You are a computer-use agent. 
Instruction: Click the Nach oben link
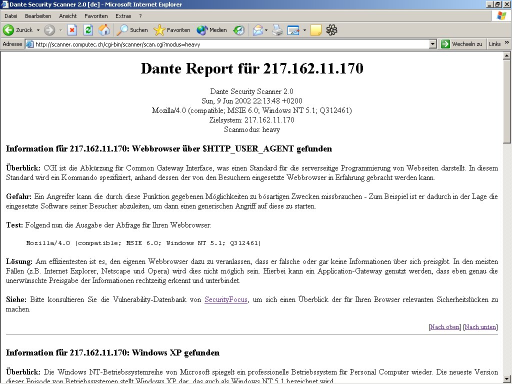point(445,327)
